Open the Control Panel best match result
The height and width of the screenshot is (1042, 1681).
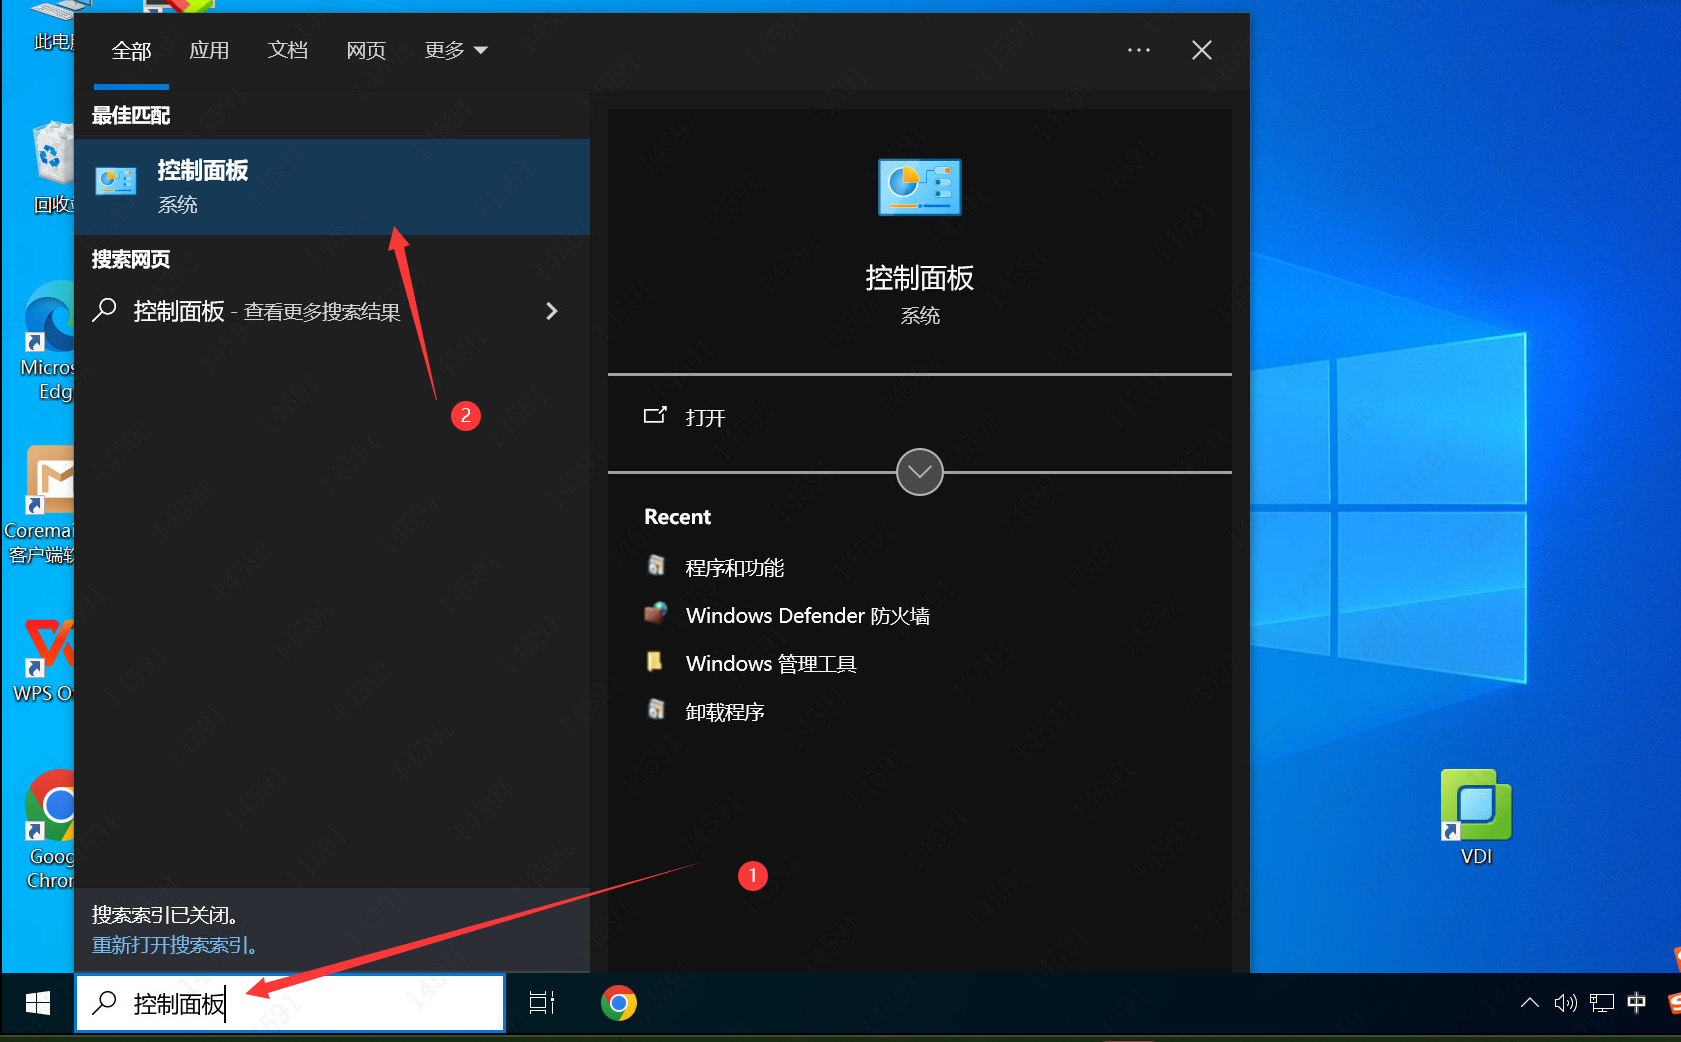[x=330, y=187]
